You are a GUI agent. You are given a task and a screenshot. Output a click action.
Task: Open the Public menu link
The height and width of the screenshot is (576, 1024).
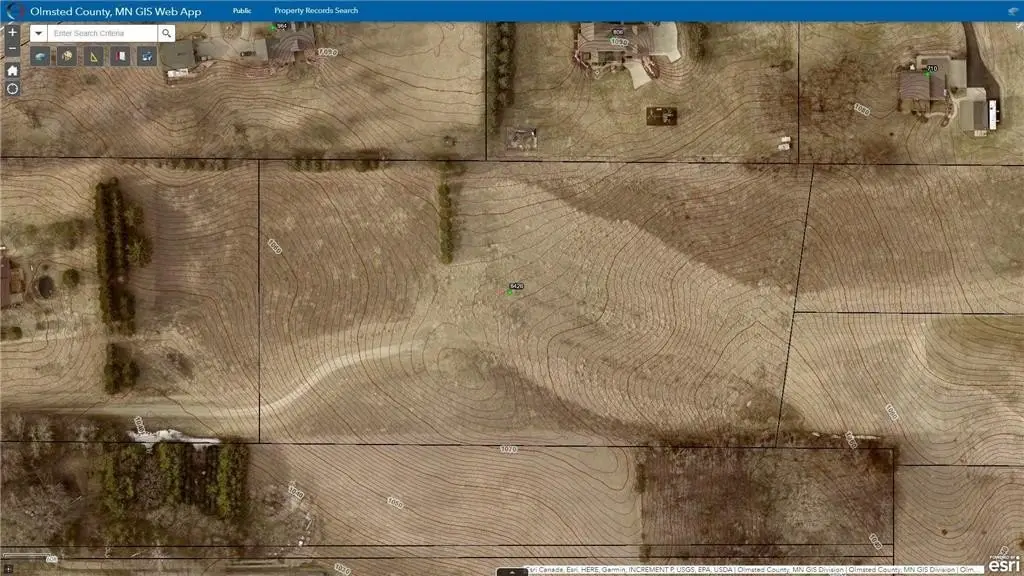point(242,11)
